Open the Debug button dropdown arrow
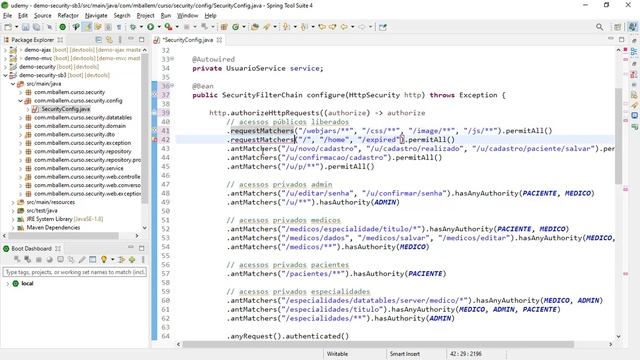The image size is (640, 360). pyautogui.click(x=141, y=27)
